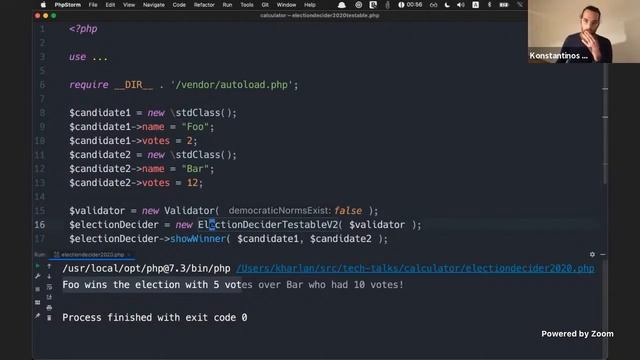Open the Apple menu
This screenshot has width=640, height=360.
(x=43, y=5)
